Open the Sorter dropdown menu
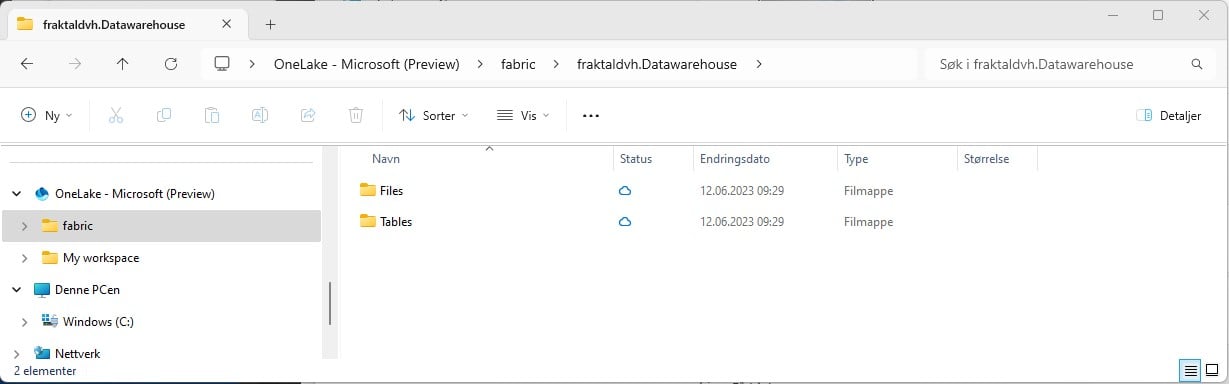The height and width of the screenshot is (384, 1229). click(x=434, y=115)
